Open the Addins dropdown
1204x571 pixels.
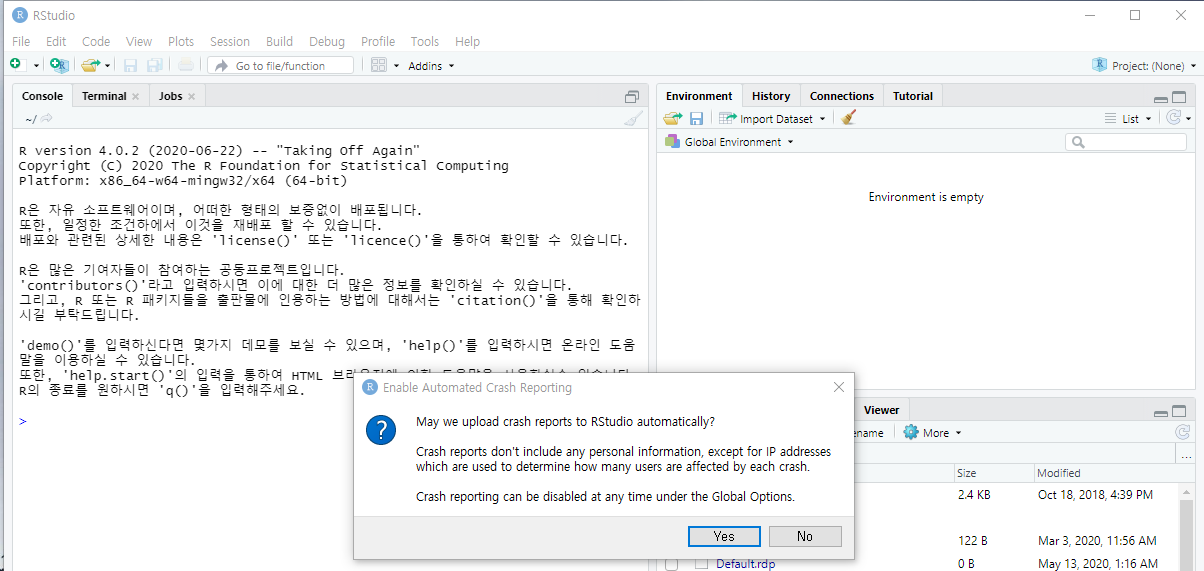[x=431, y=66]
